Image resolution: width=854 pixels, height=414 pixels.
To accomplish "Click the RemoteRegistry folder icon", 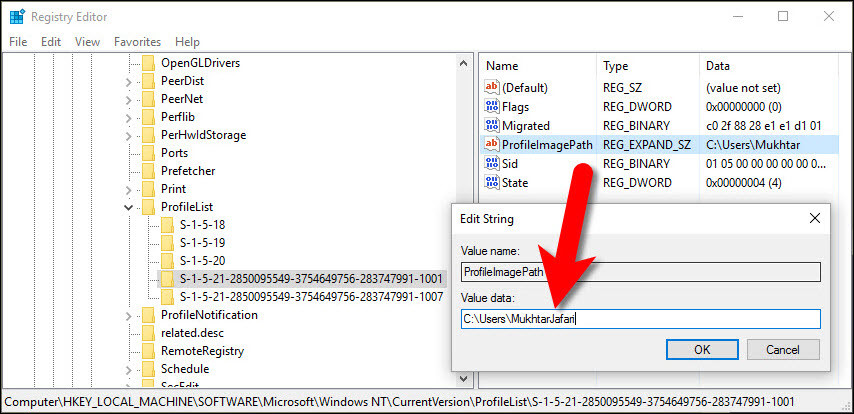I will point(148,351).
